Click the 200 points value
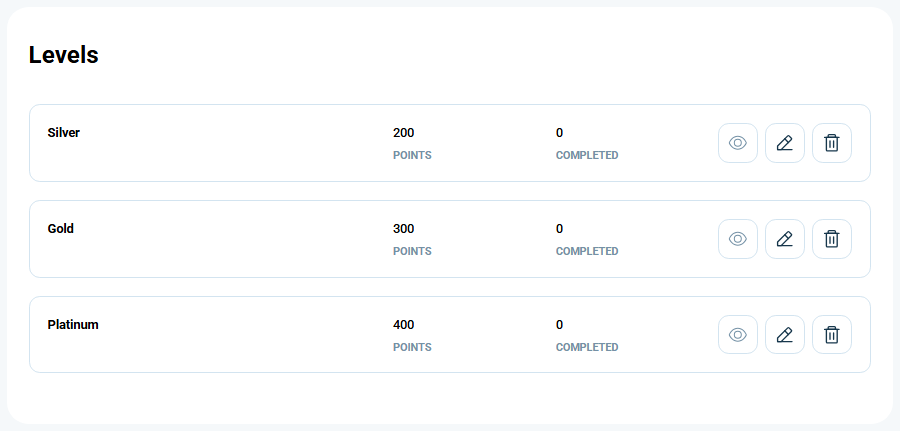 (x=404, y=133)
